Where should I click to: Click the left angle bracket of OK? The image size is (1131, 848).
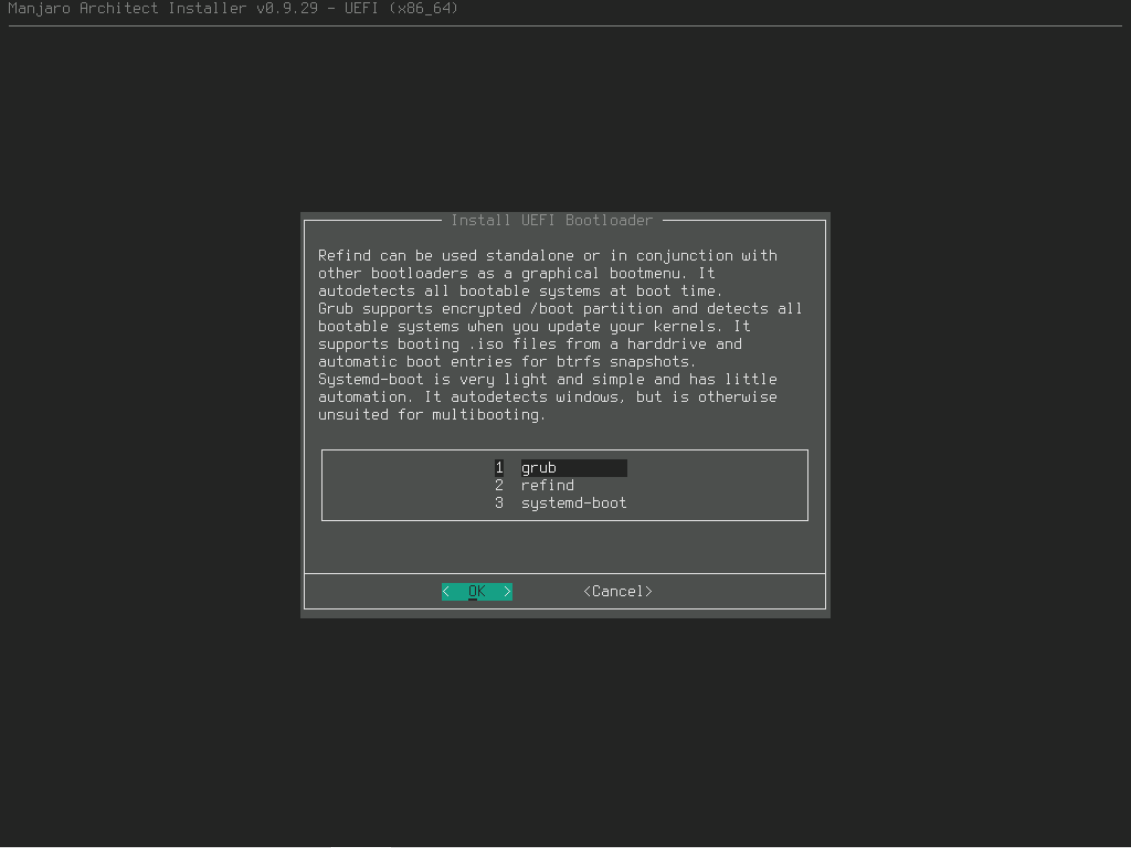pos(446,592)
